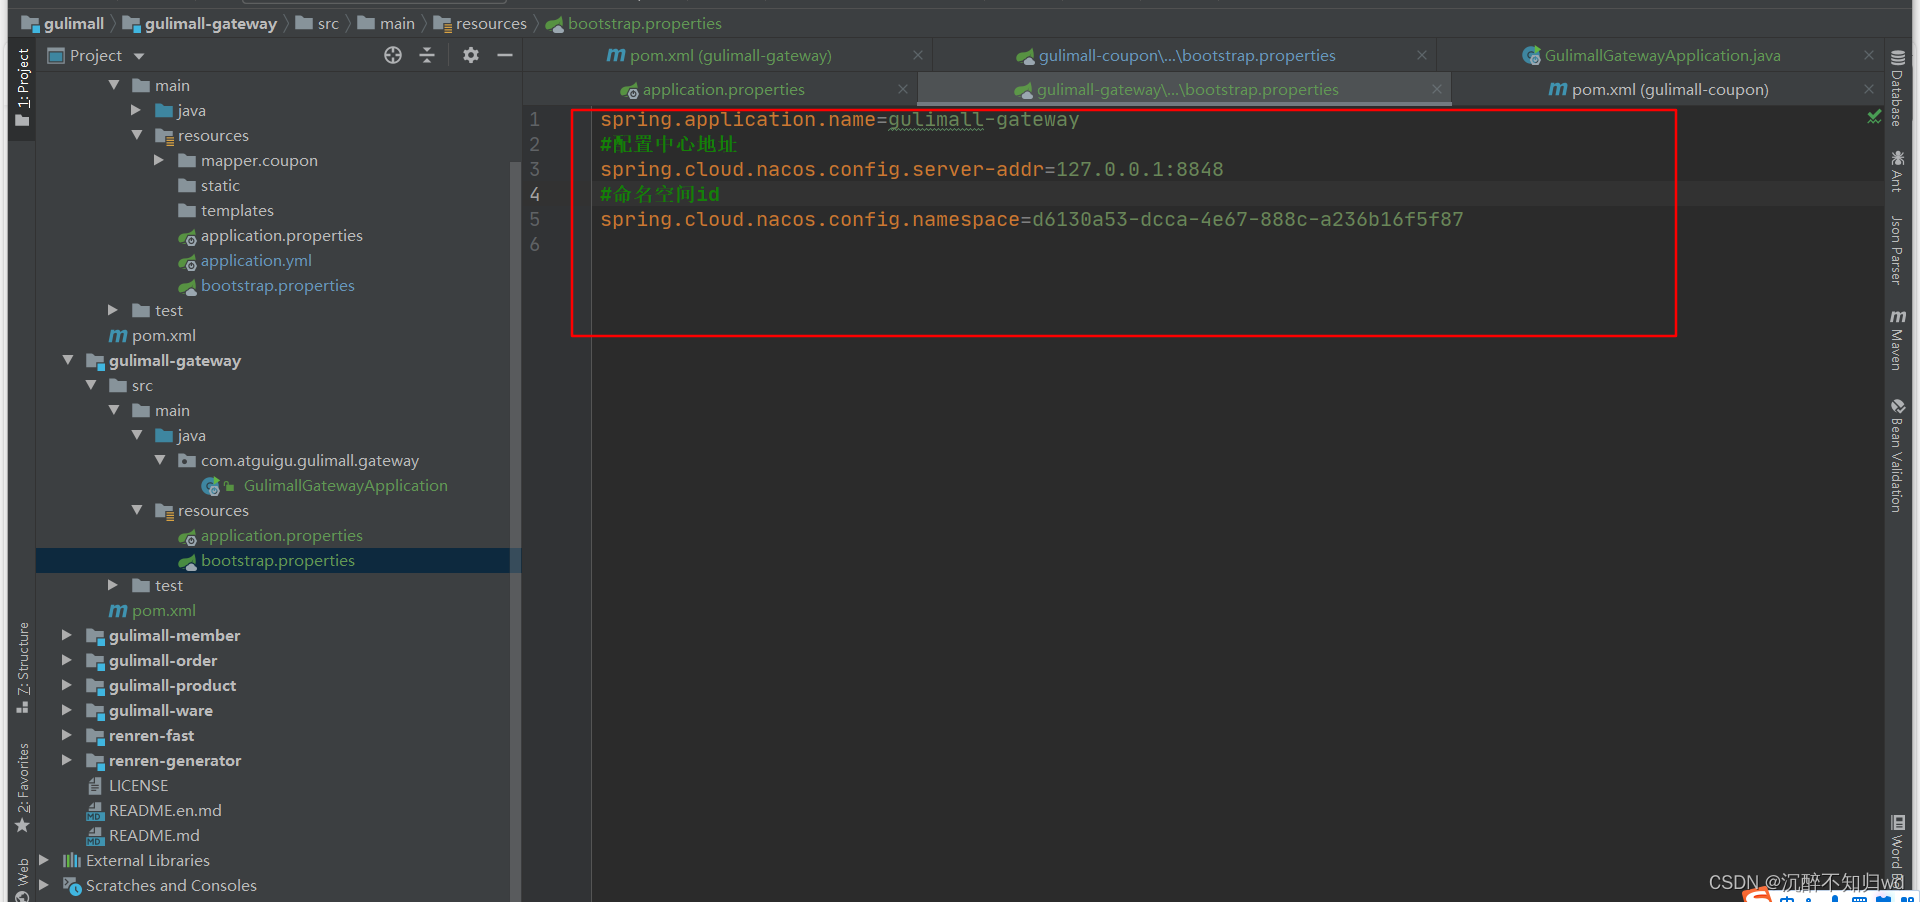Open the Json Parser side panel
This screenshot has height=902, width=1920.
(x=1897, y=250)
